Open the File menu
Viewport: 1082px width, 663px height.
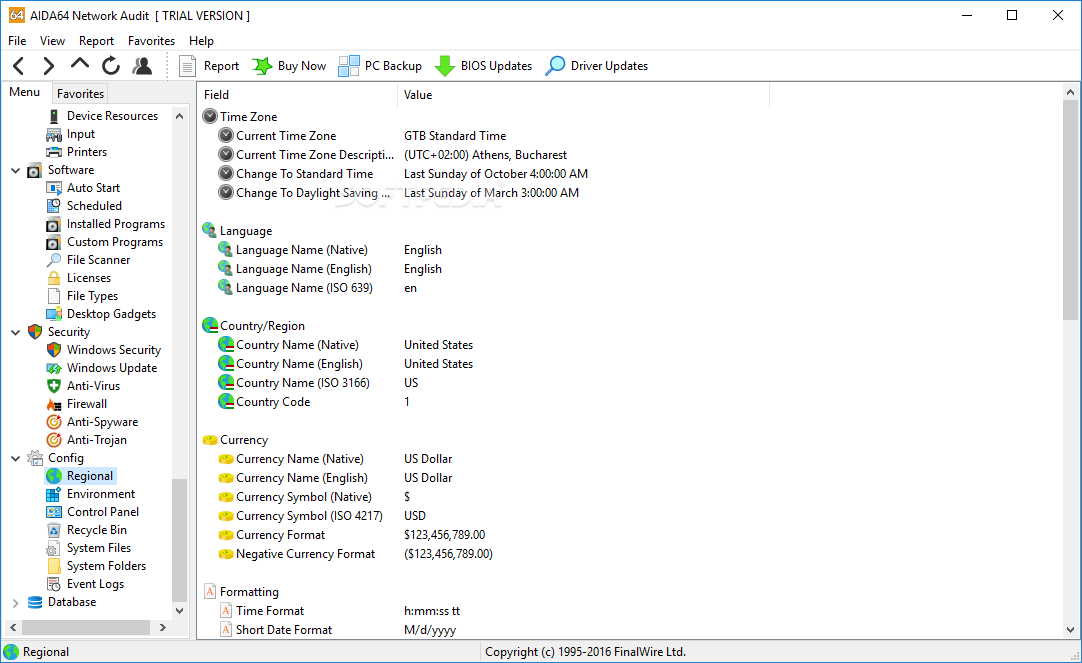(x=17, y=41)
